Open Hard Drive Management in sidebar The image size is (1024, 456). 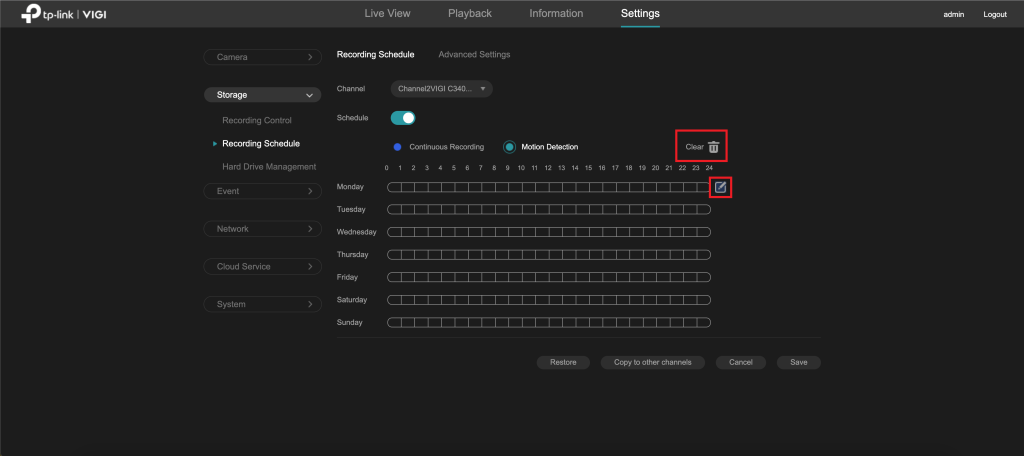point(269,167)
